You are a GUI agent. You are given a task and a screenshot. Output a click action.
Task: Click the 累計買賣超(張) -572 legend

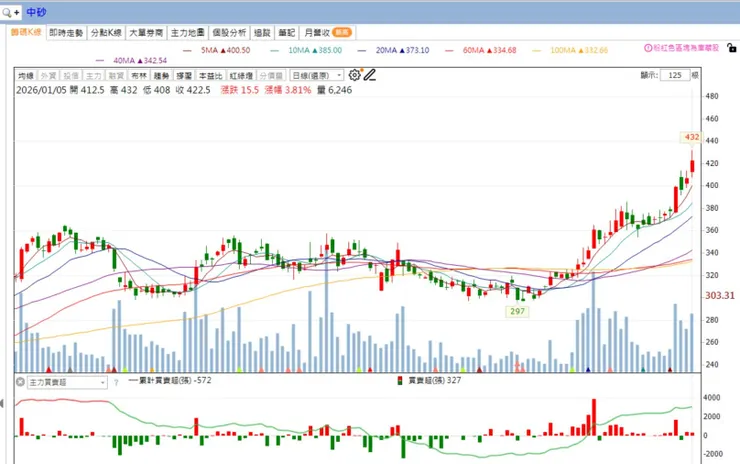click(170, 380)
